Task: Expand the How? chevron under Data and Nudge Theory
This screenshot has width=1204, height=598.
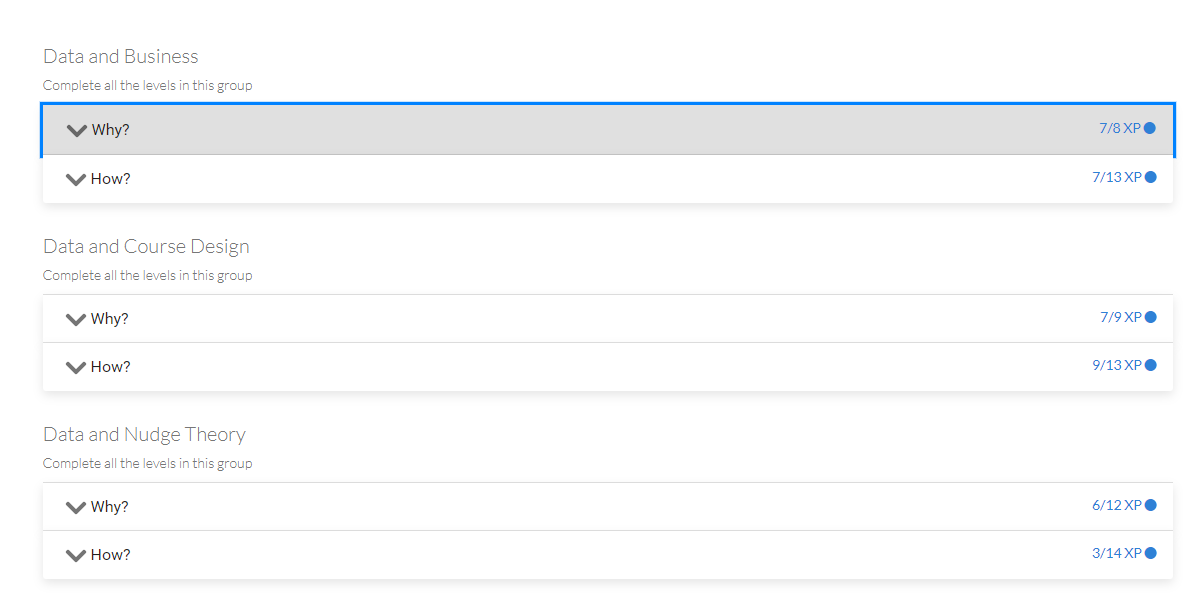Action: [x=76, y=555]
